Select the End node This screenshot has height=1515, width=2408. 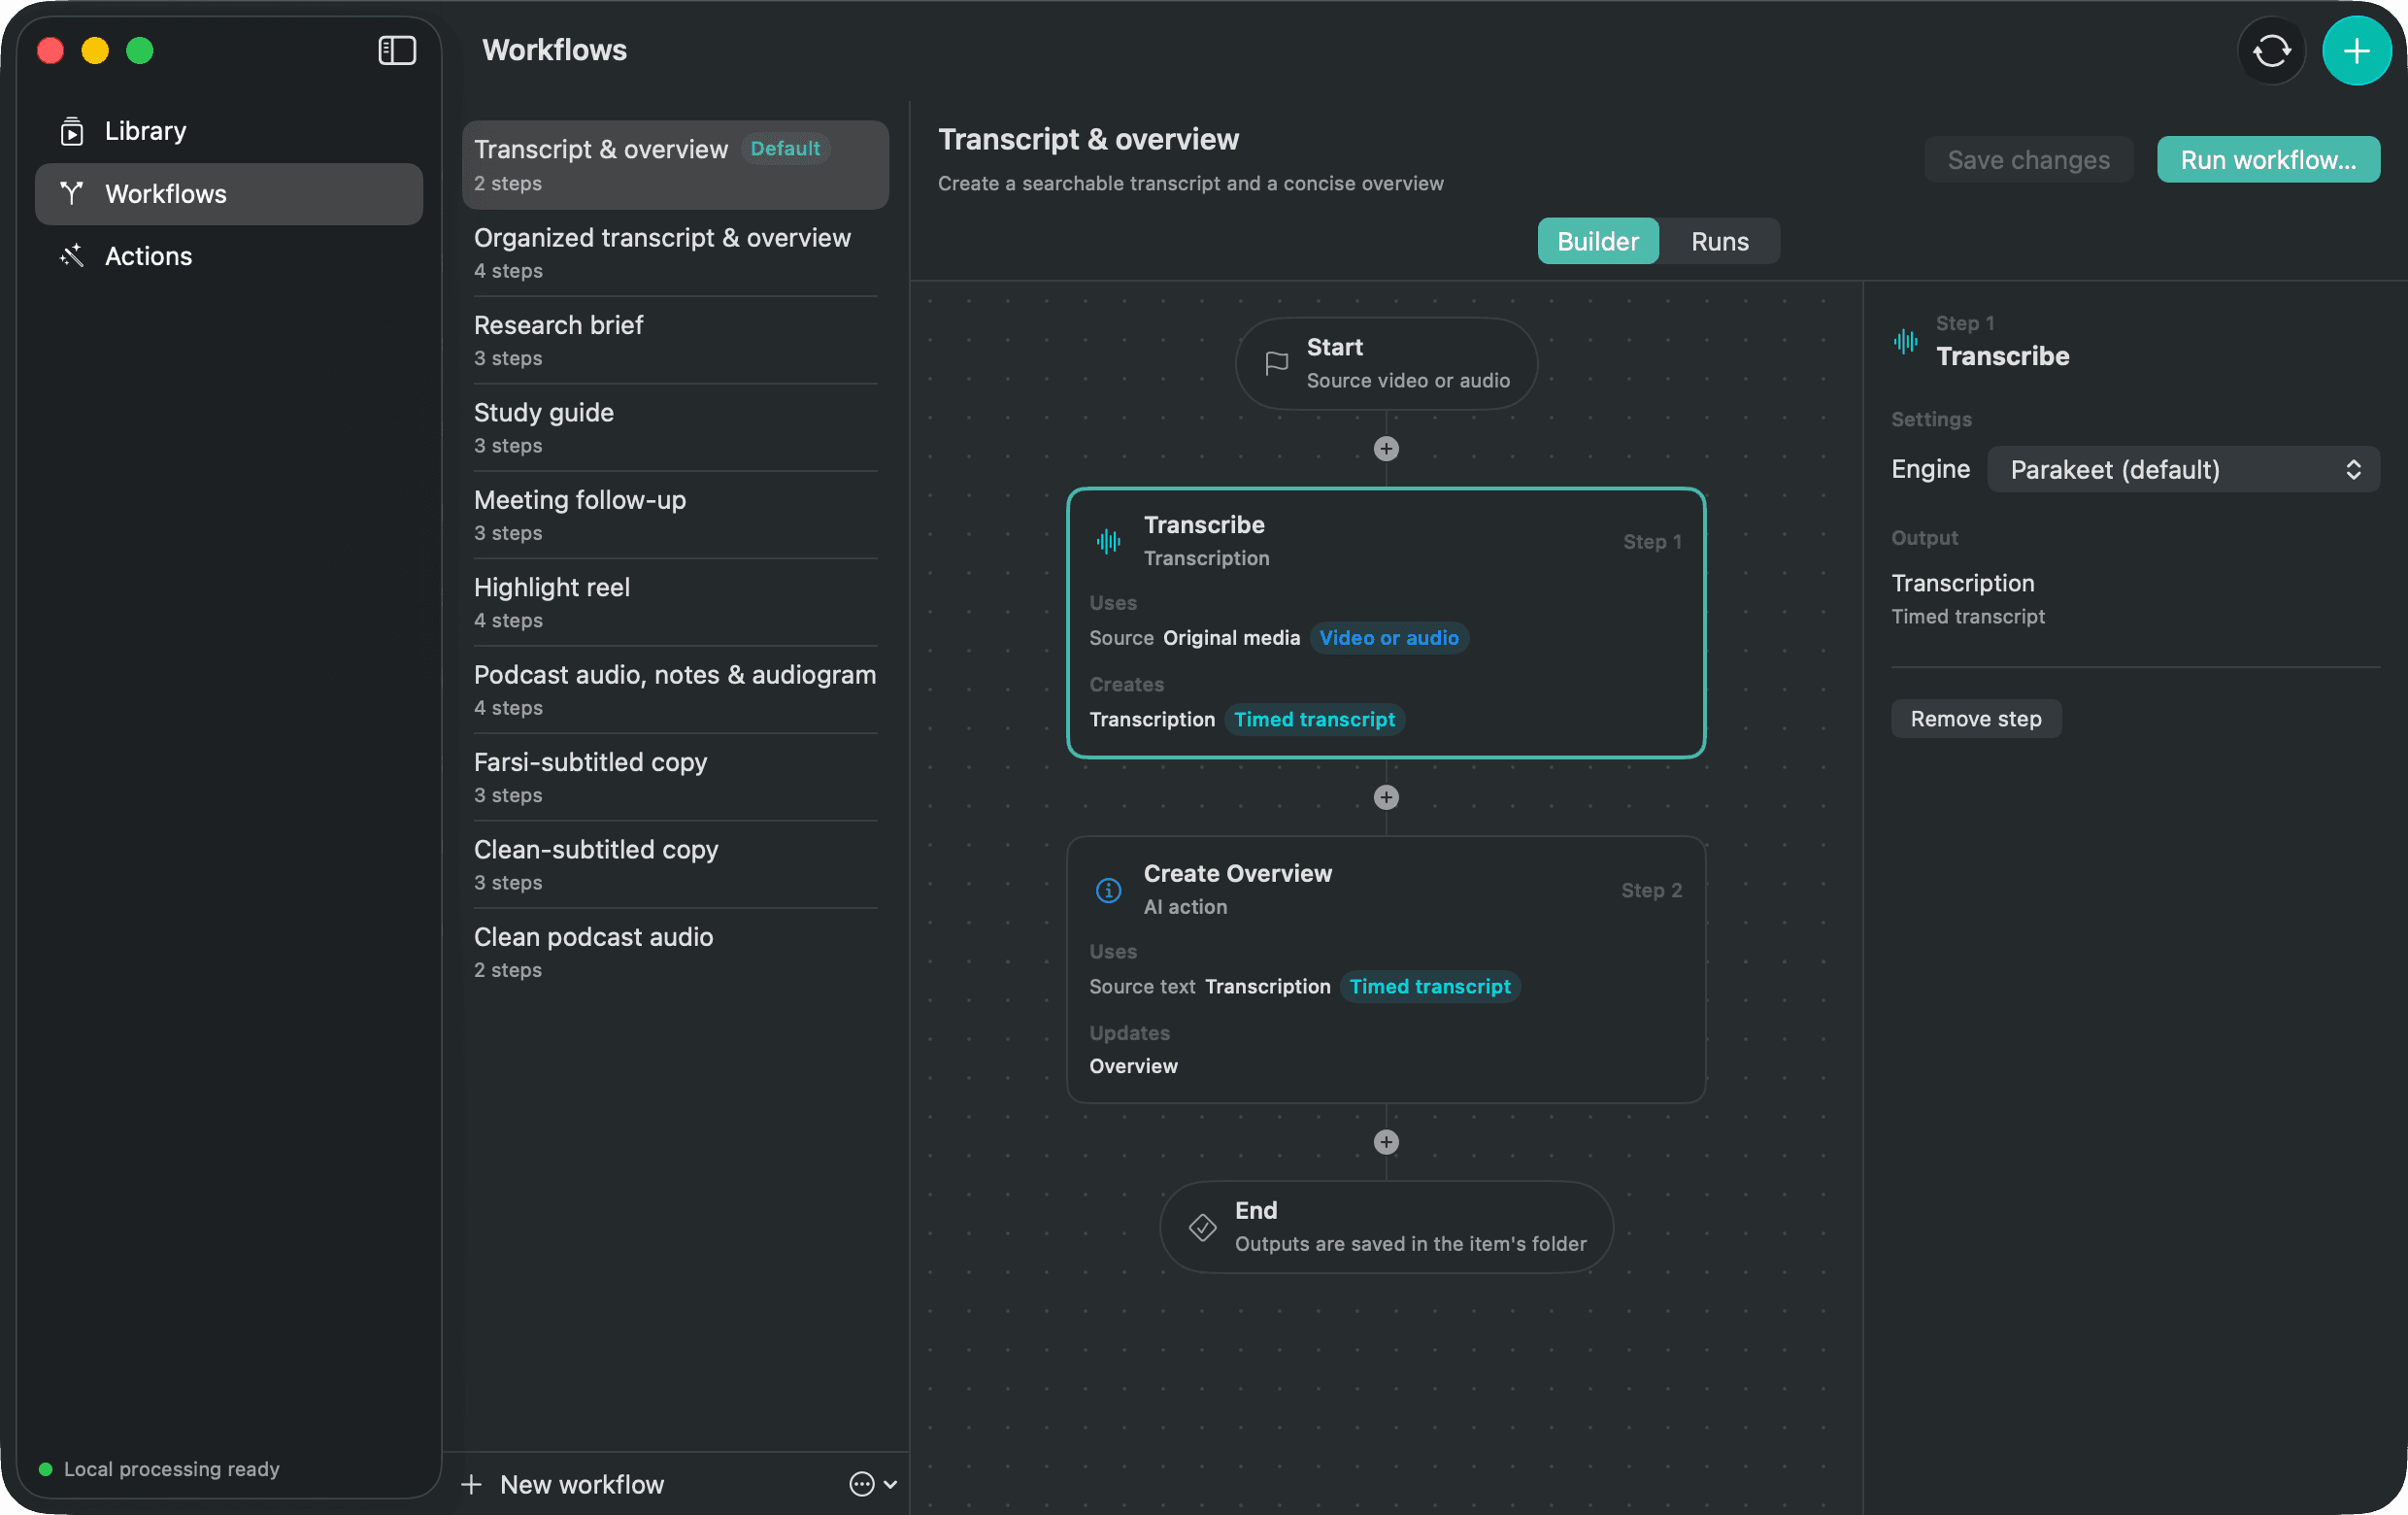pos(1385,1227)
